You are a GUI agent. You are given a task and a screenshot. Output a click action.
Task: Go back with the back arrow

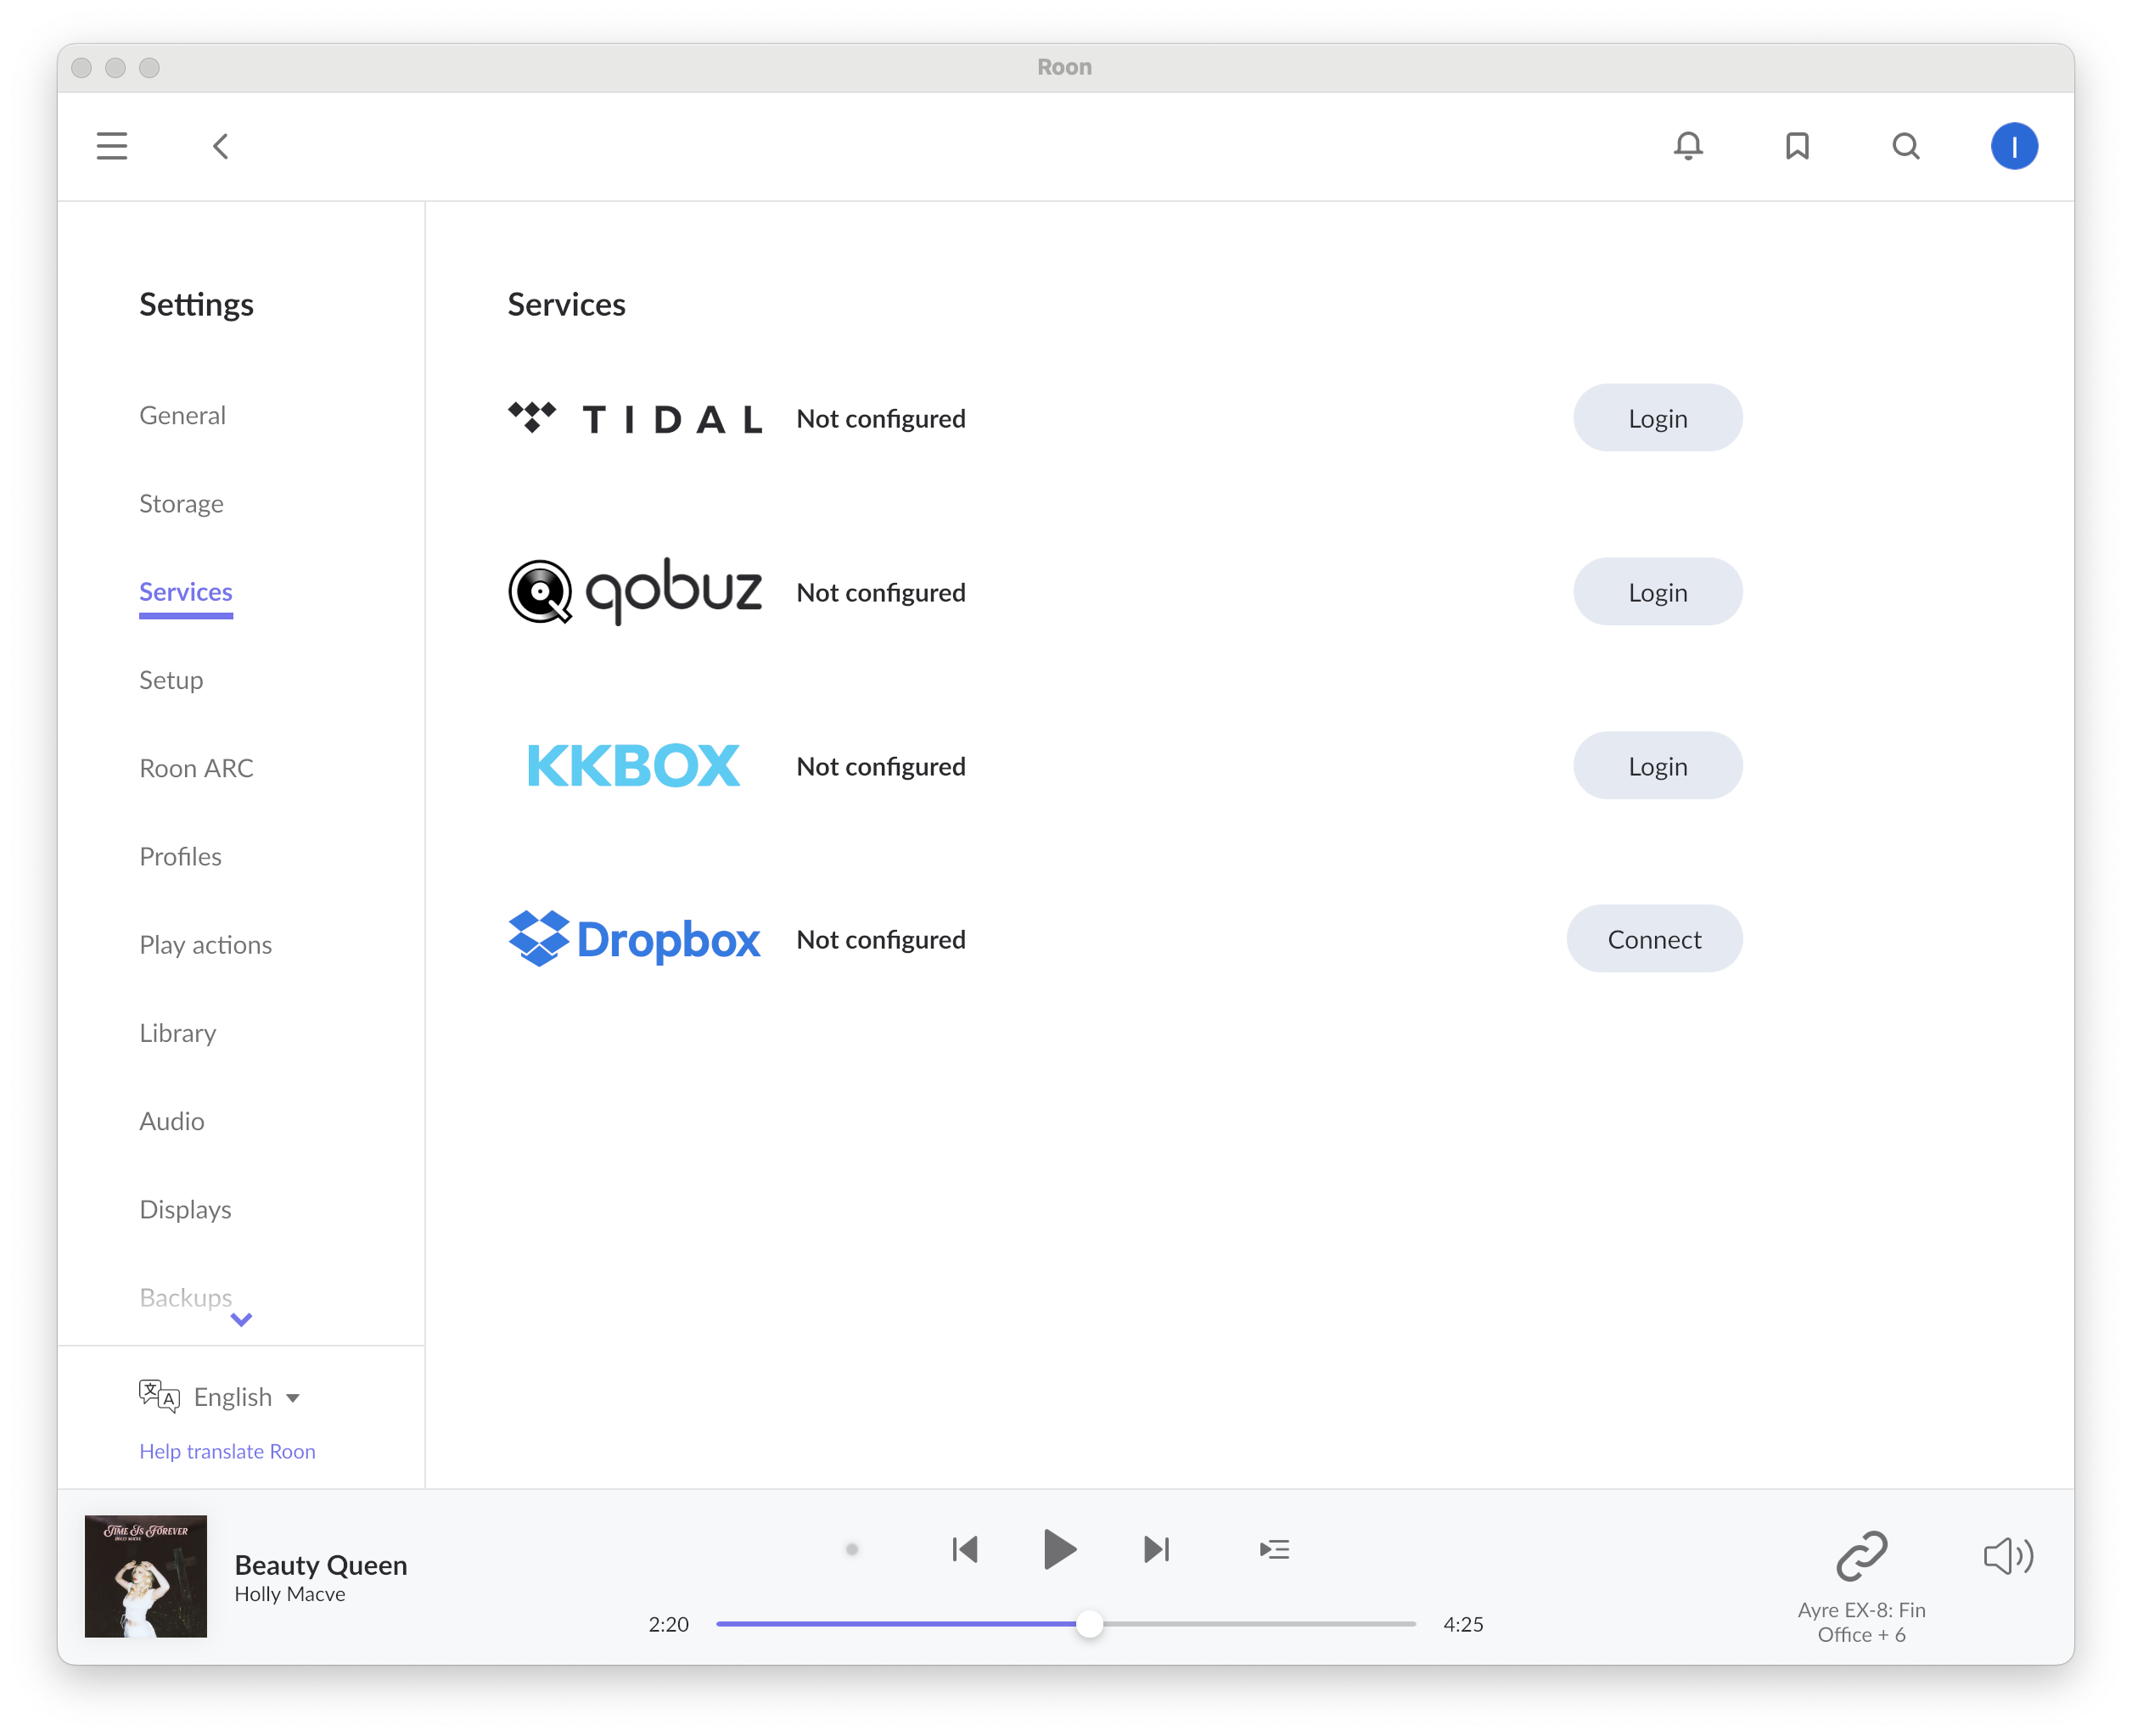(221, 146)
